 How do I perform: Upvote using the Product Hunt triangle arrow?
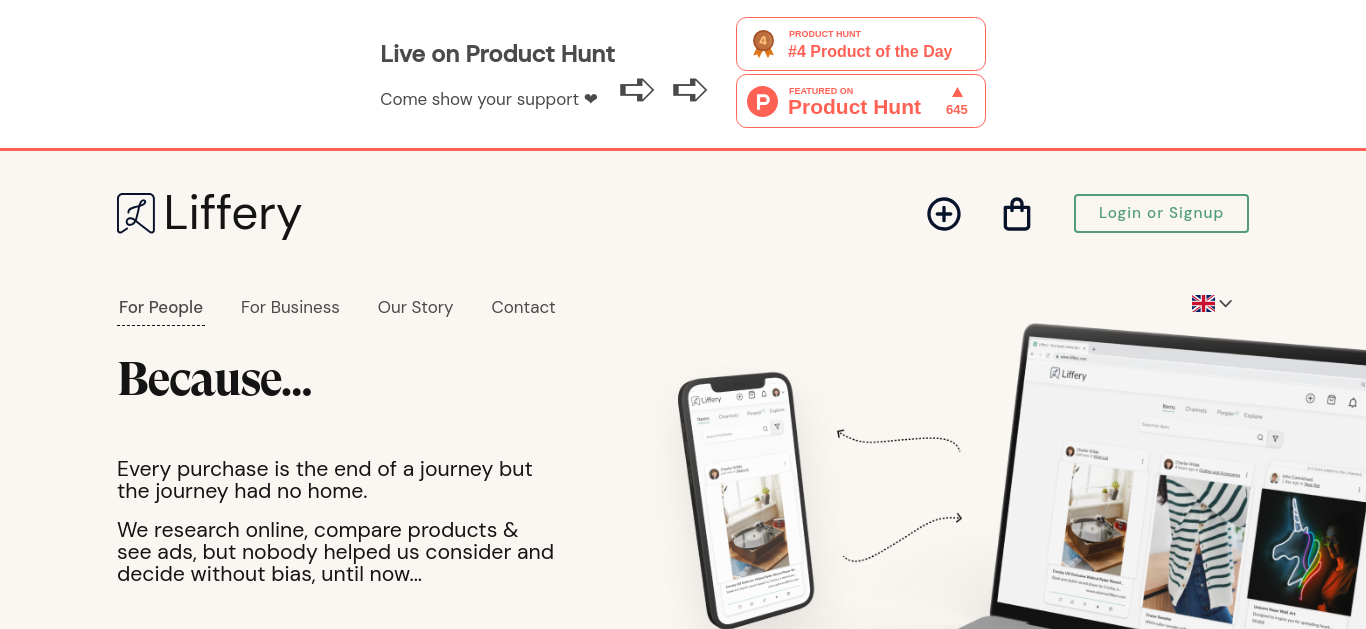click(x=957, y=92)
